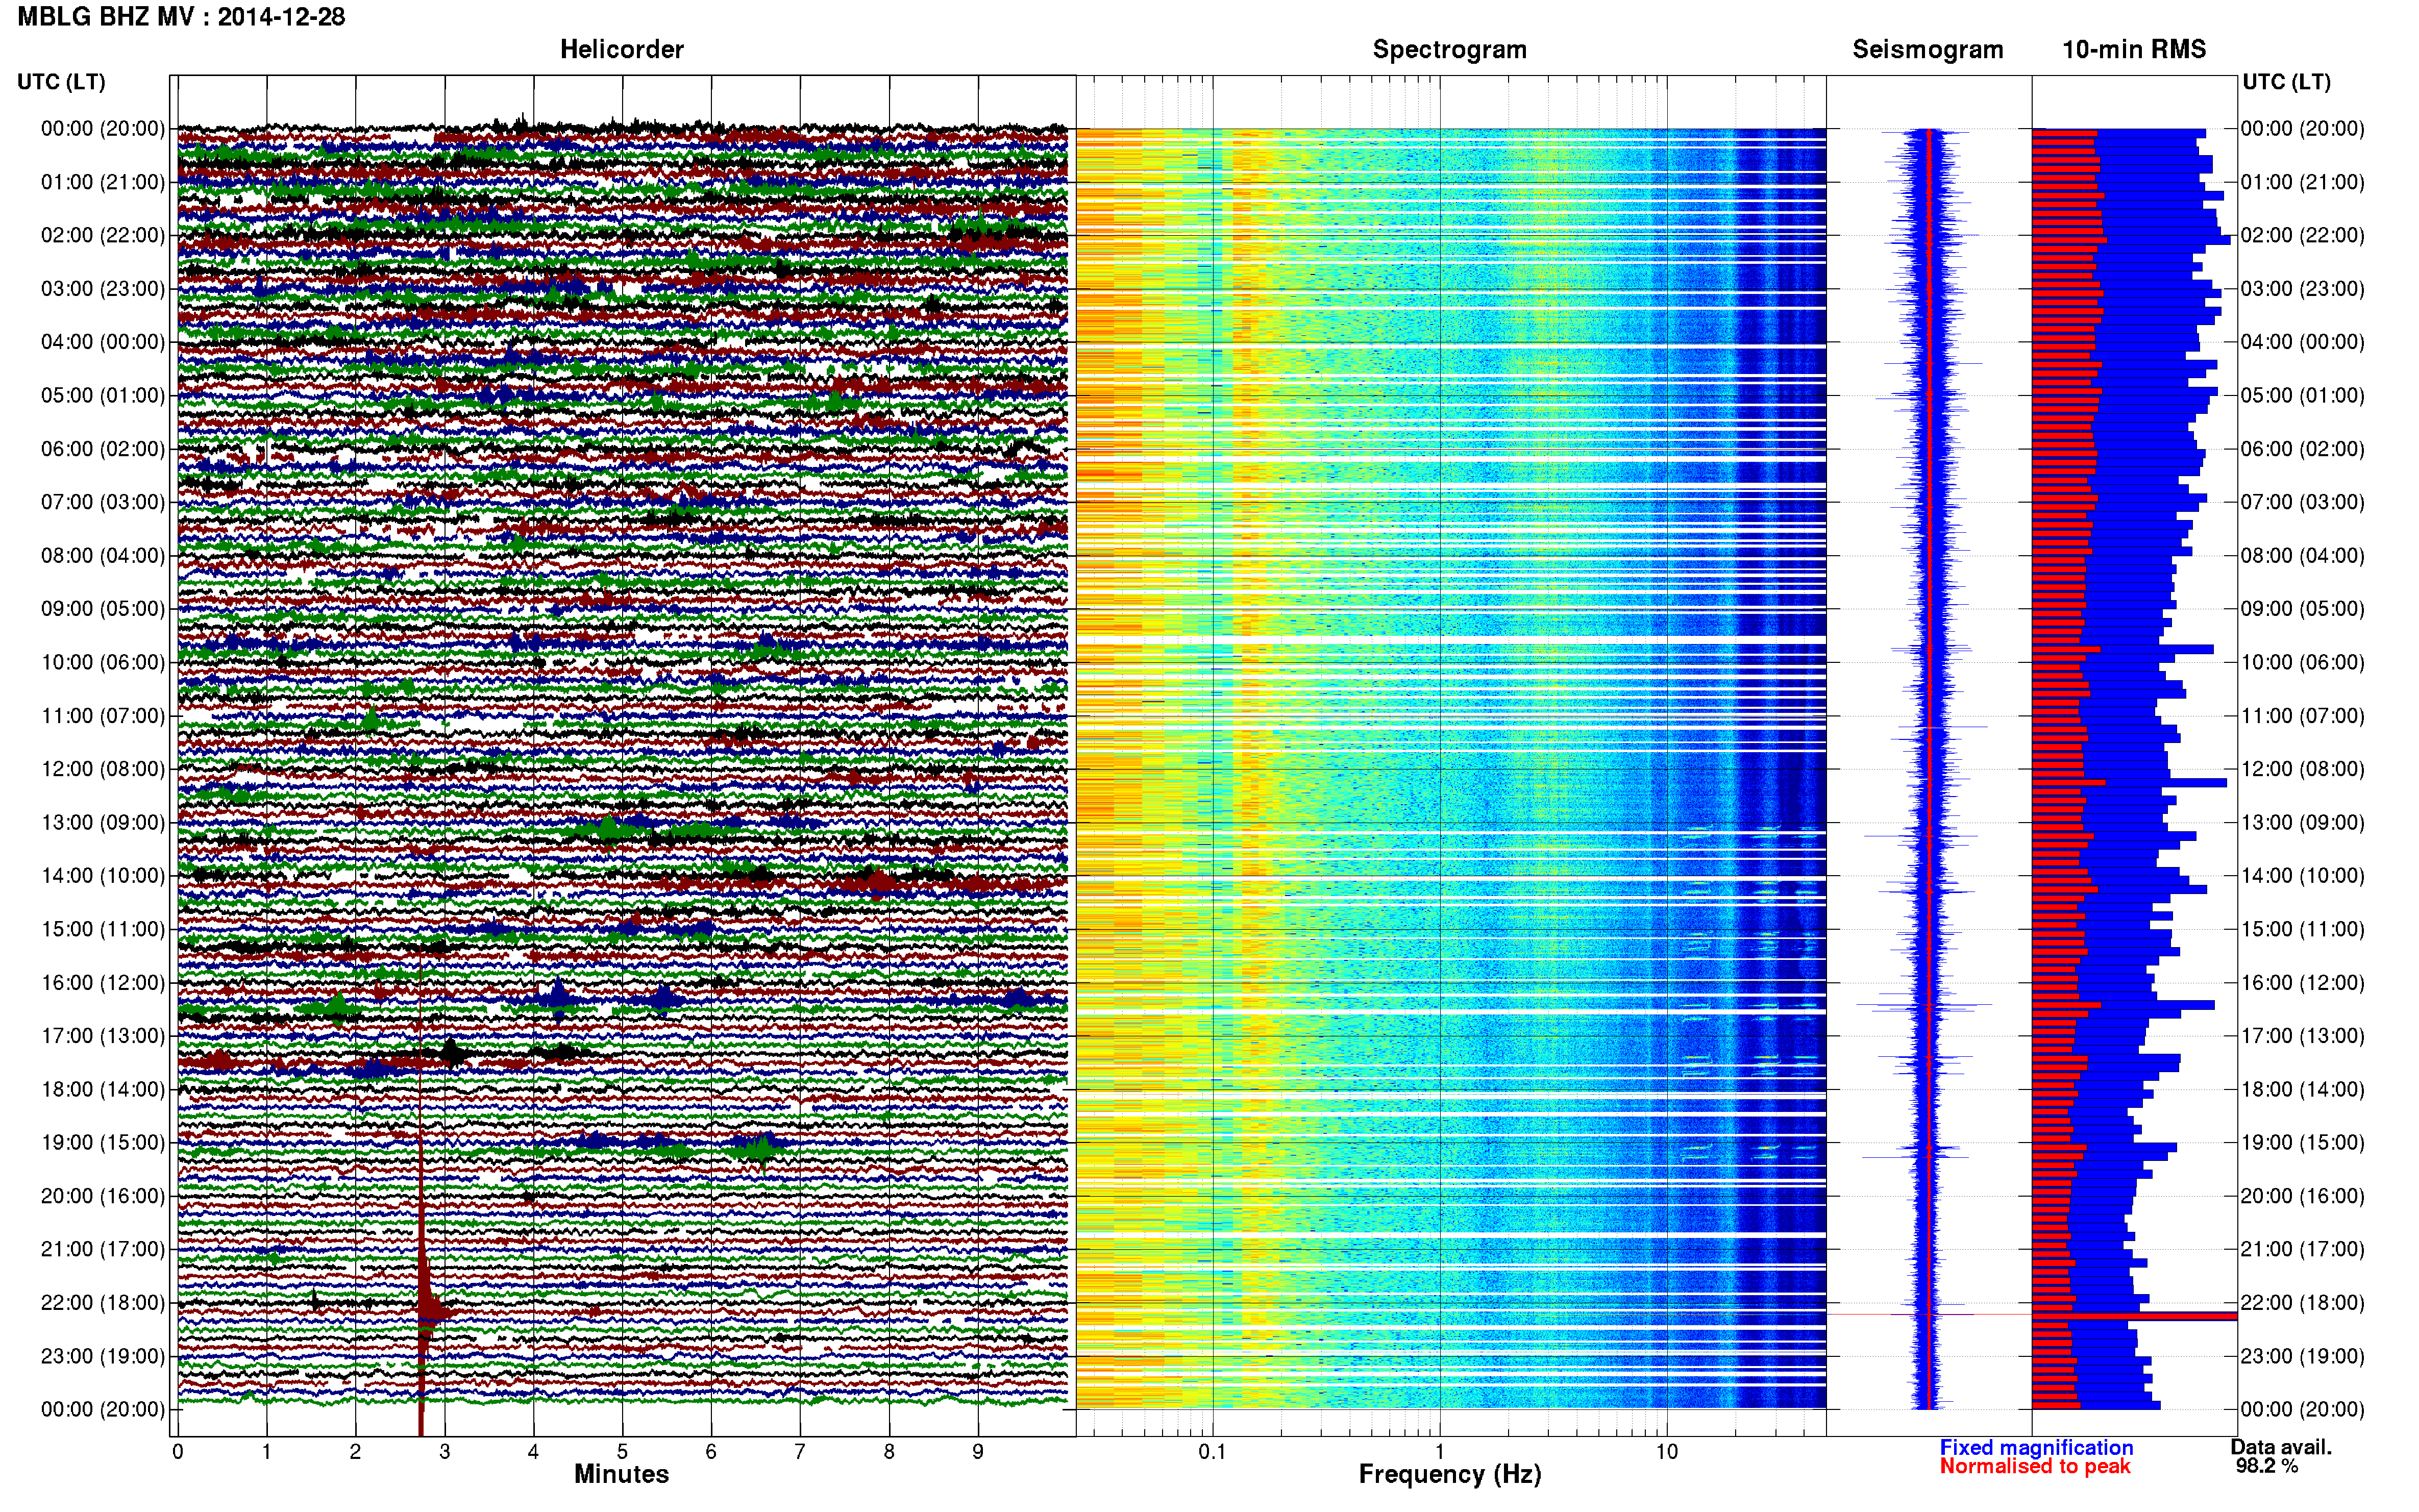Select the left time label '23:00 (19:00)'
The height and width of the screenshot is (1512, 2419).
(103, 1356)
